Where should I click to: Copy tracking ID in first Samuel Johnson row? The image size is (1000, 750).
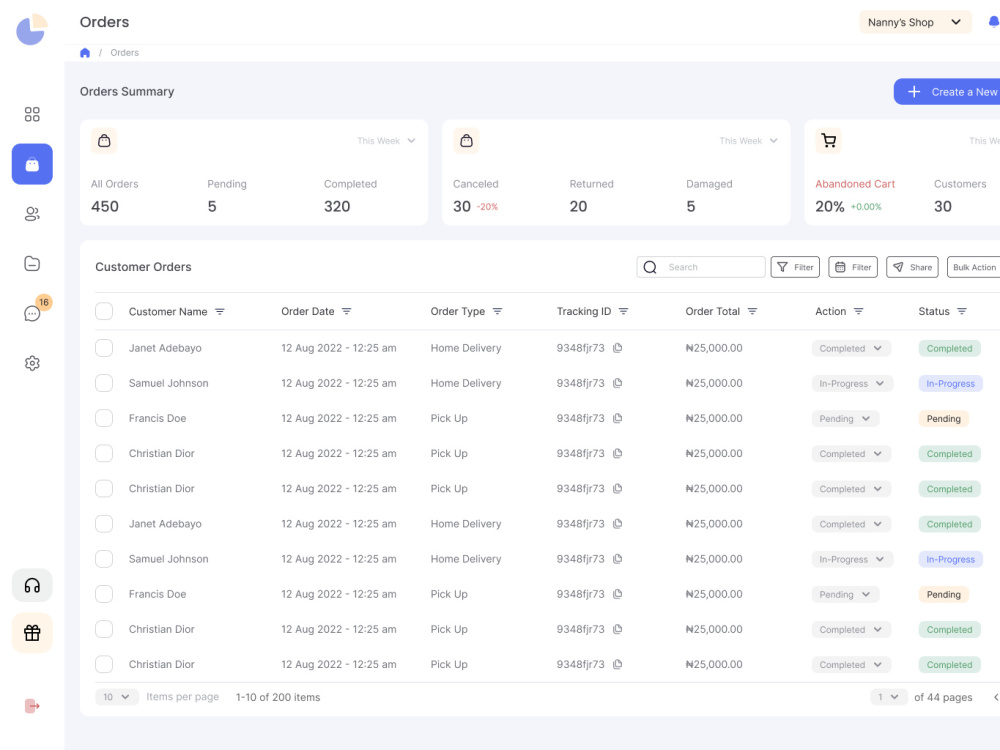pyautogui.click(x=617, y=383)
